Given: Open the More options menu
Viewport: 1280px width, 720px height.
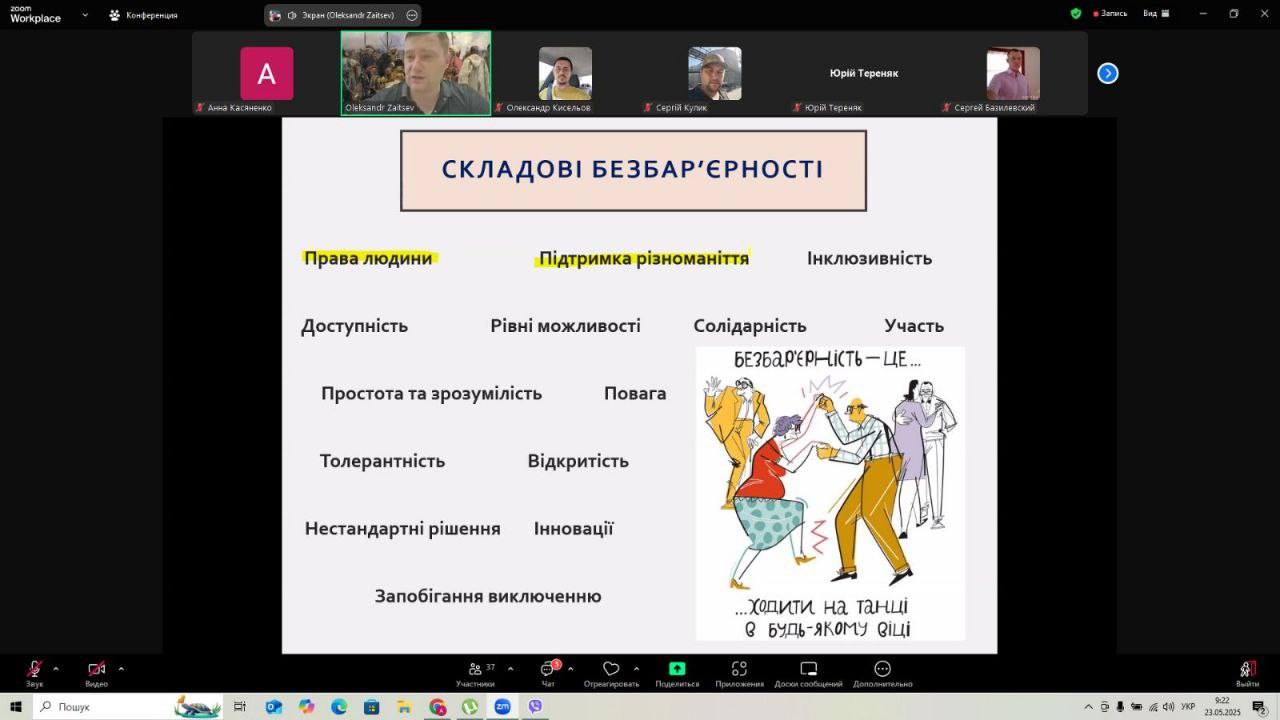Looking at the screenshot, I should [x=882, y=673].
